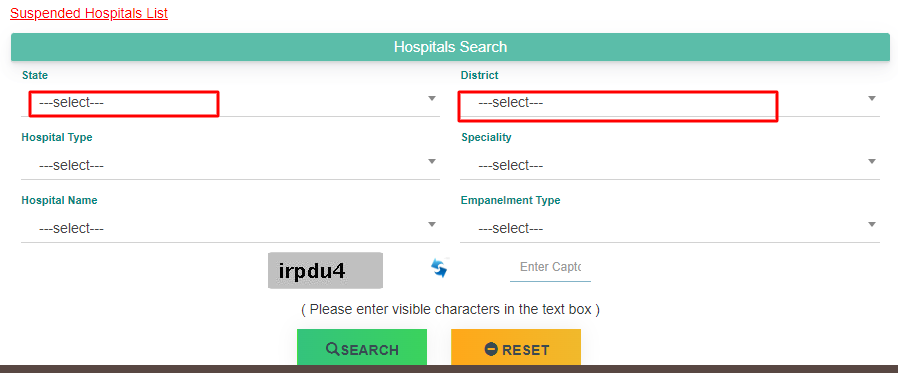Click the orange RESET button
The width and height of the screenshot is (898, 373).
click(x=516, y=347)
